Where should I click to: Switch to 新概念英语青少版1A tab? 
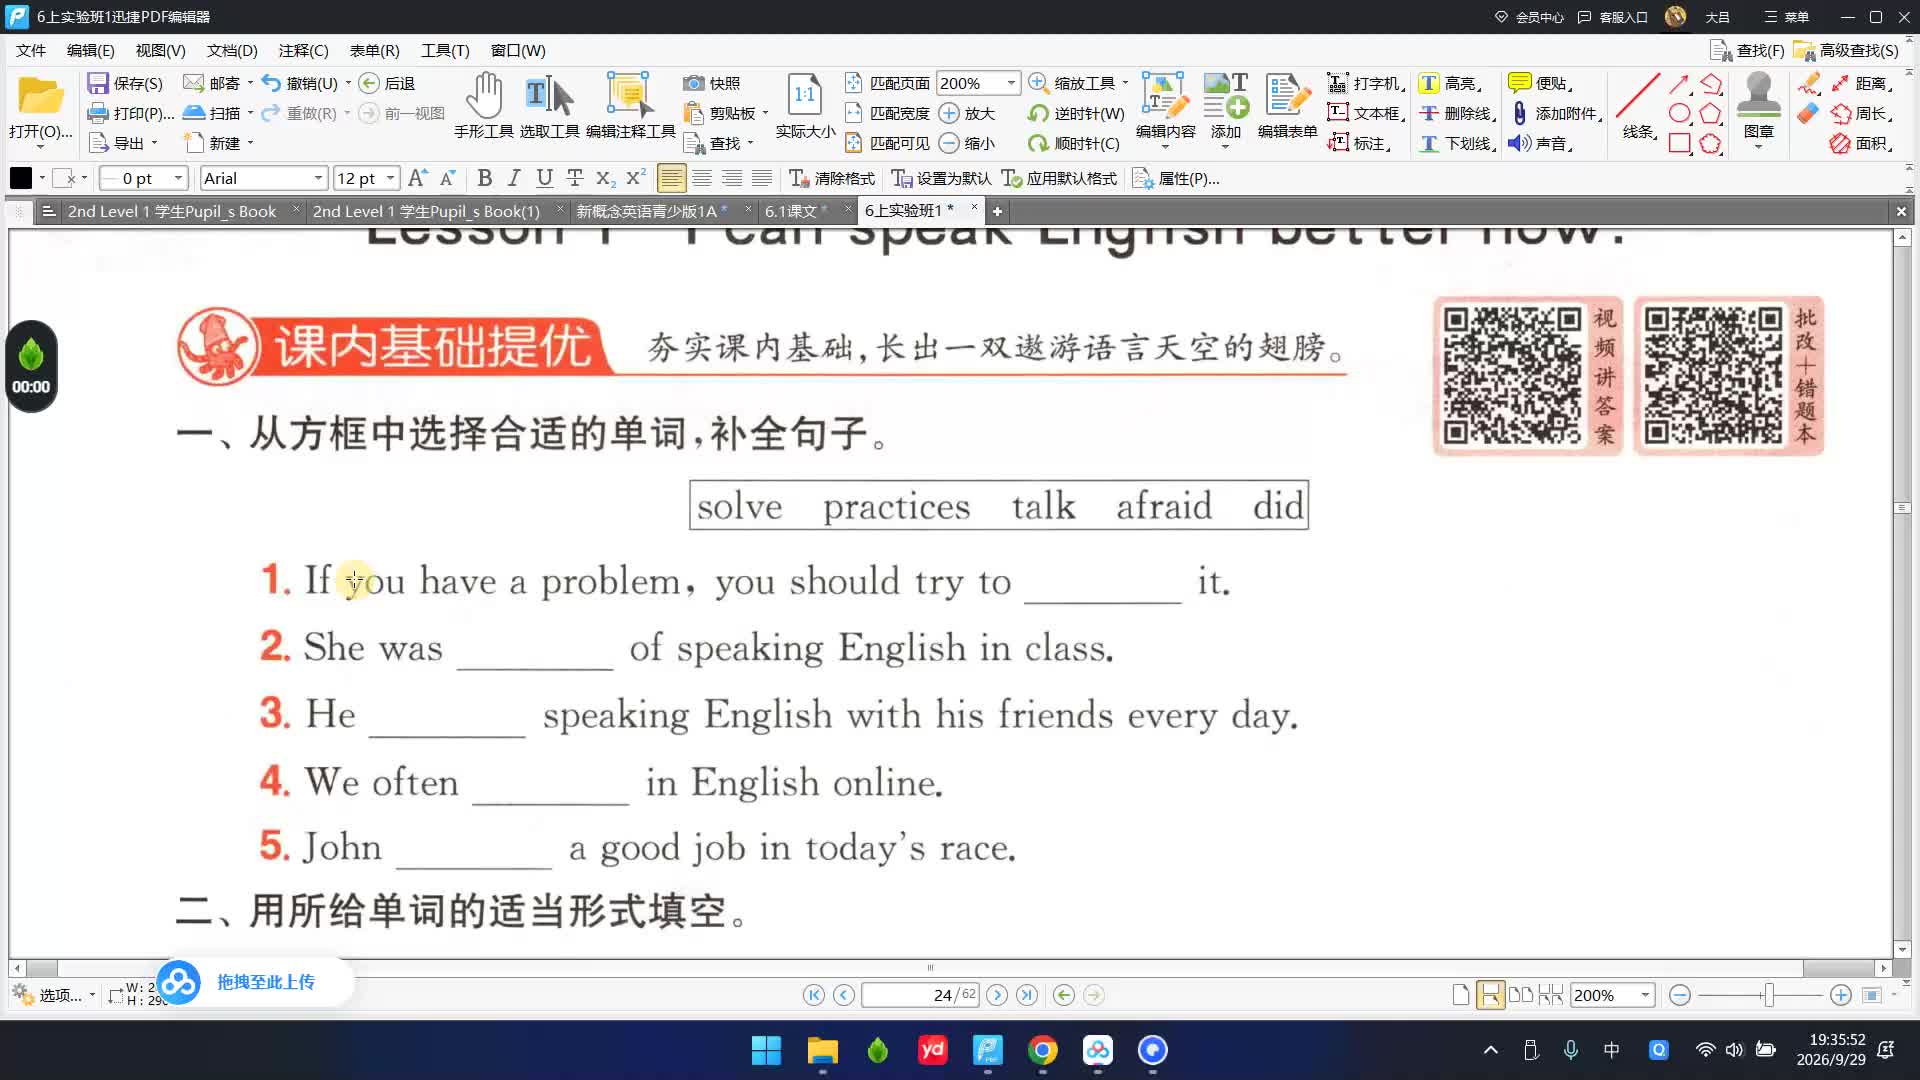pos(647,211)
